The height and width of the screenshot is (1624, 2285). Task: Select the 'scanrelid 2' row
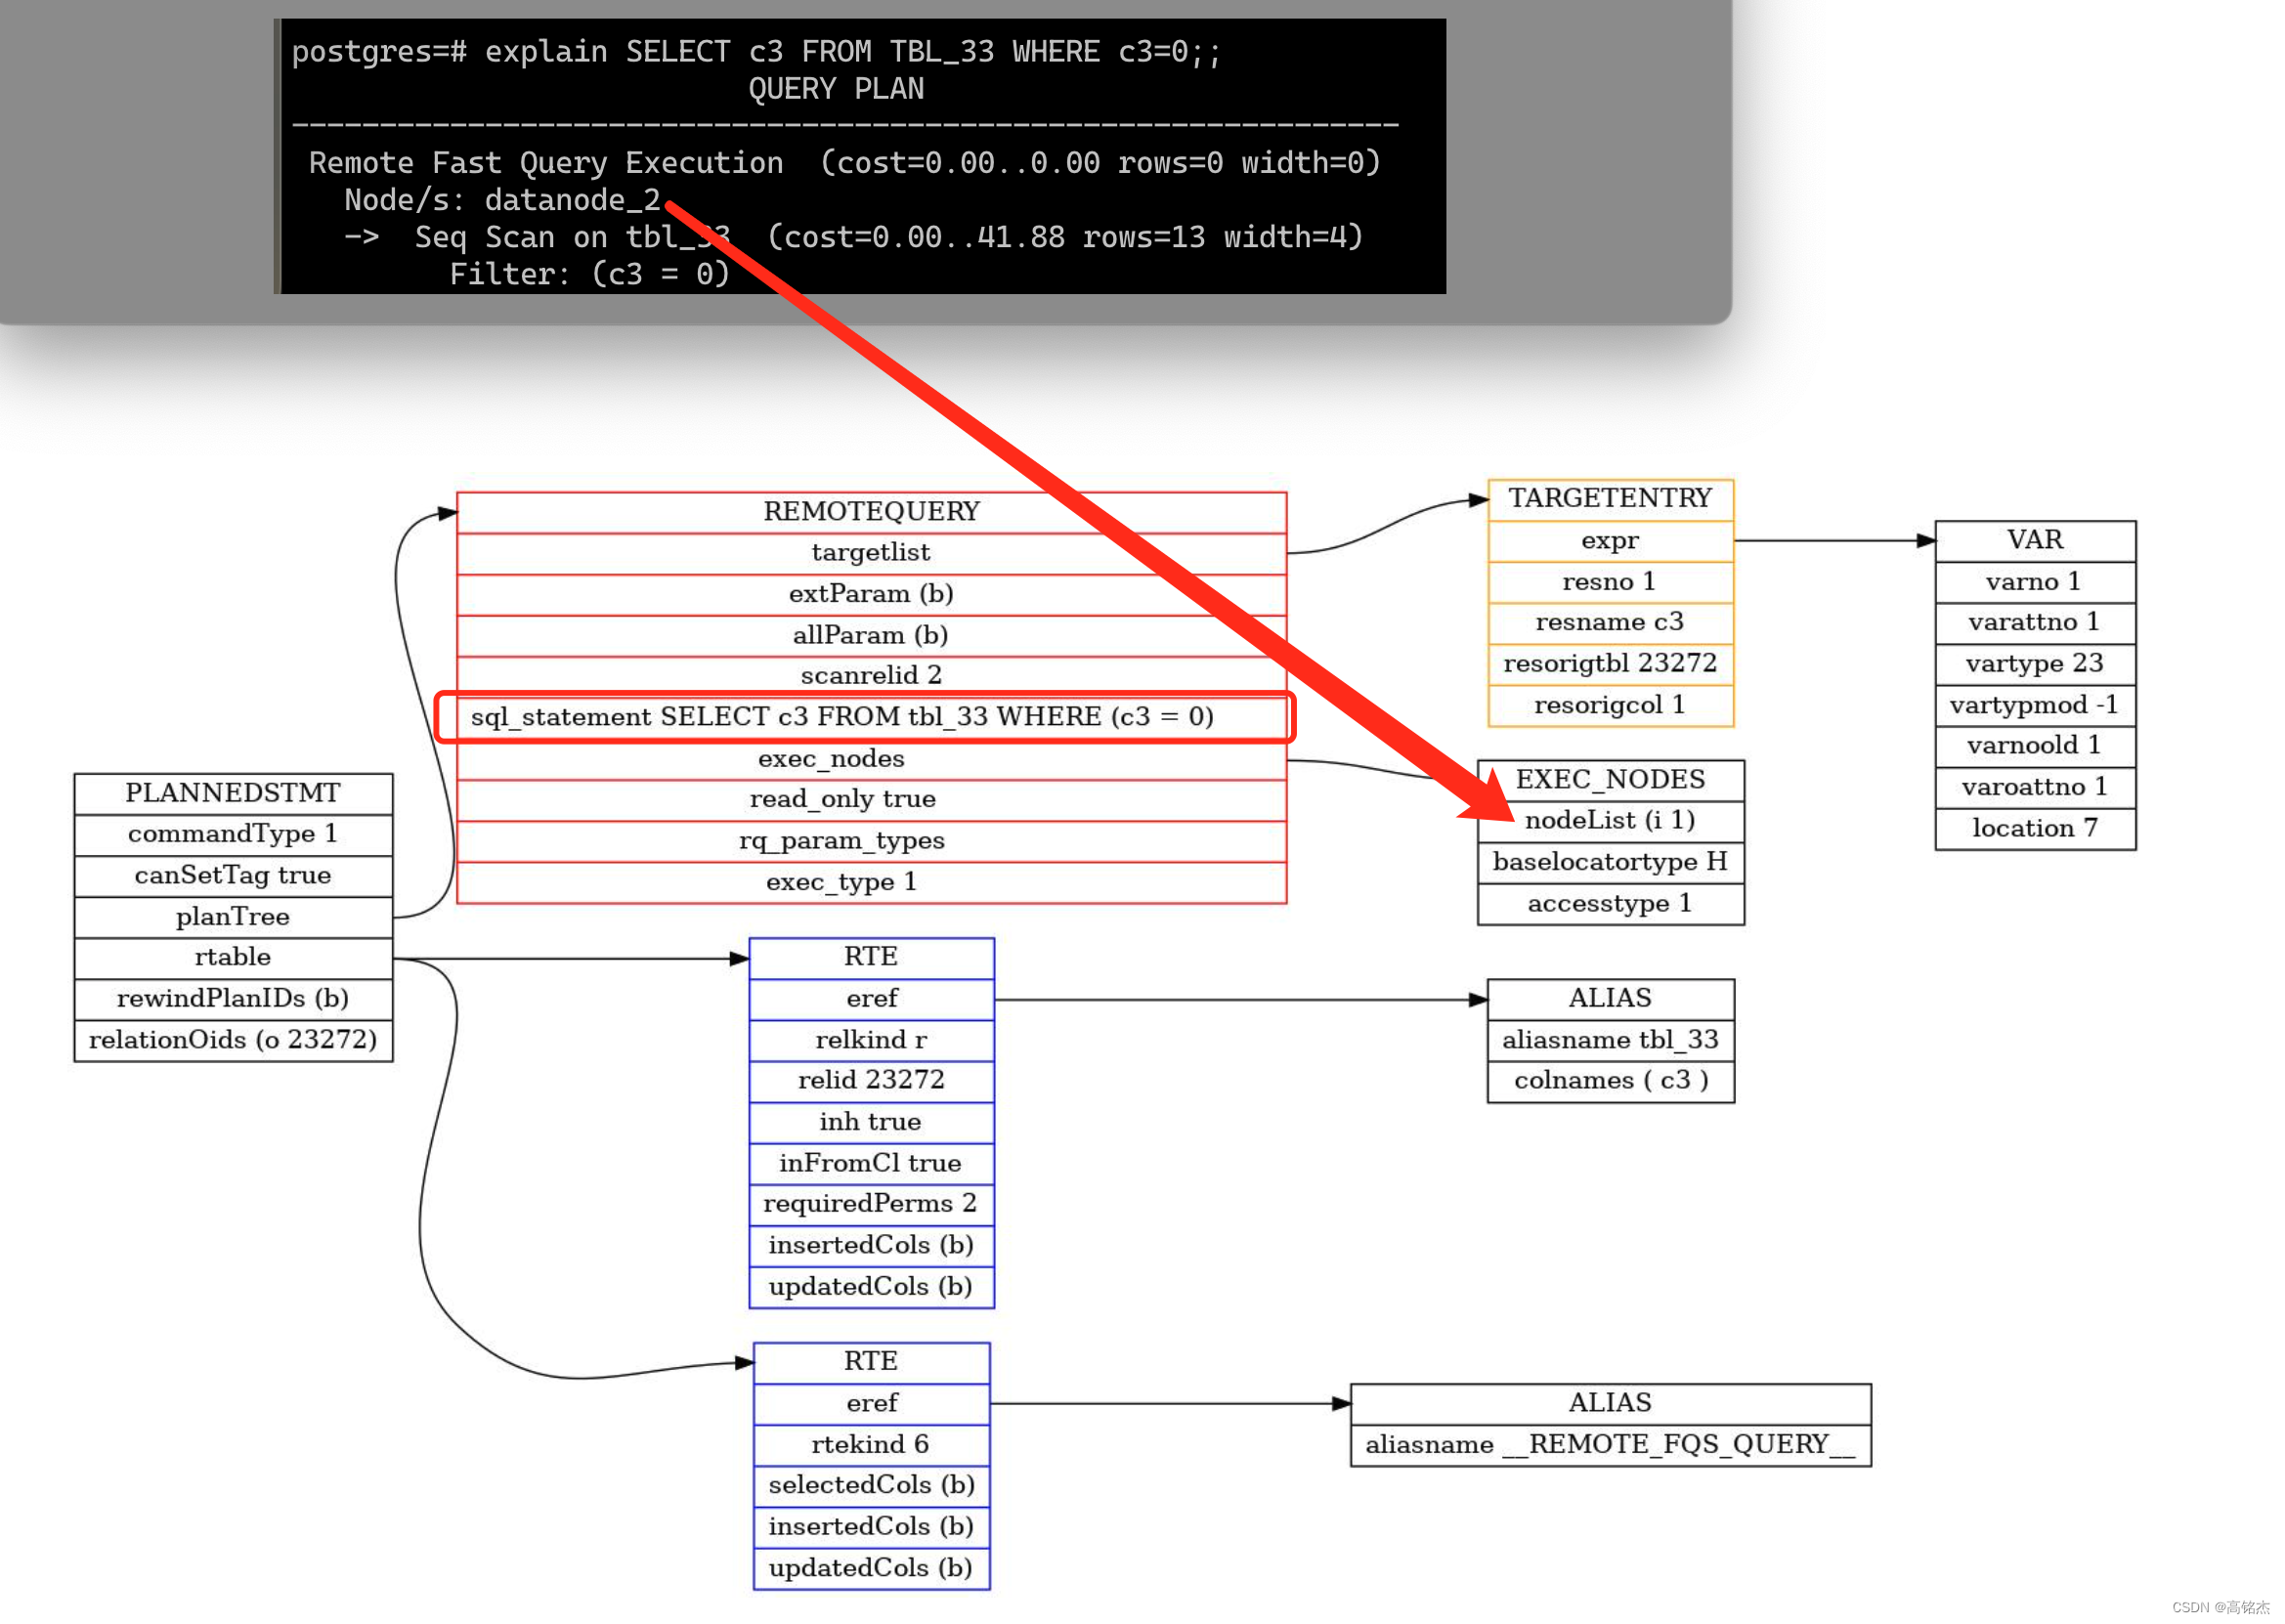coord(871,676)
